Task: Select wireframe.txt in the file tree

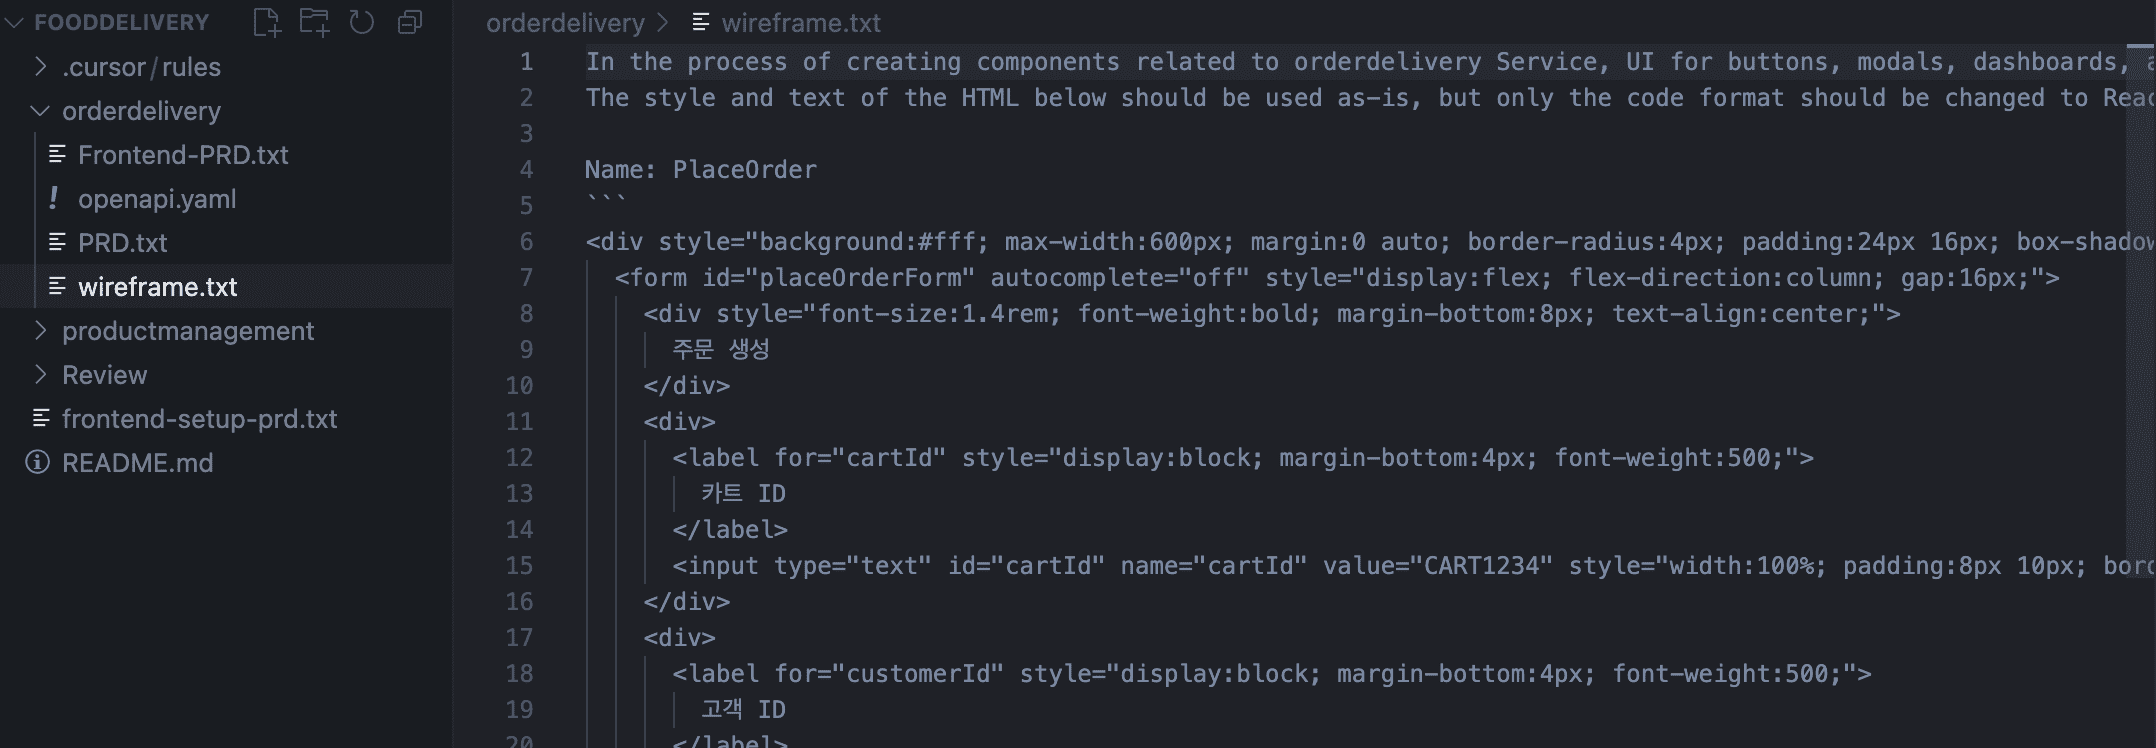Action: pos(157,287)
